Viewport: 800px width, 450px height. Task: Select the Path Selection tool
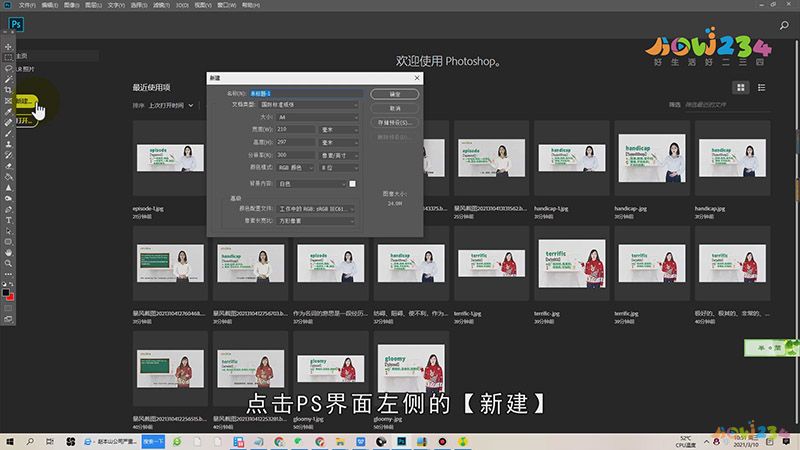(x=8, y=231)
